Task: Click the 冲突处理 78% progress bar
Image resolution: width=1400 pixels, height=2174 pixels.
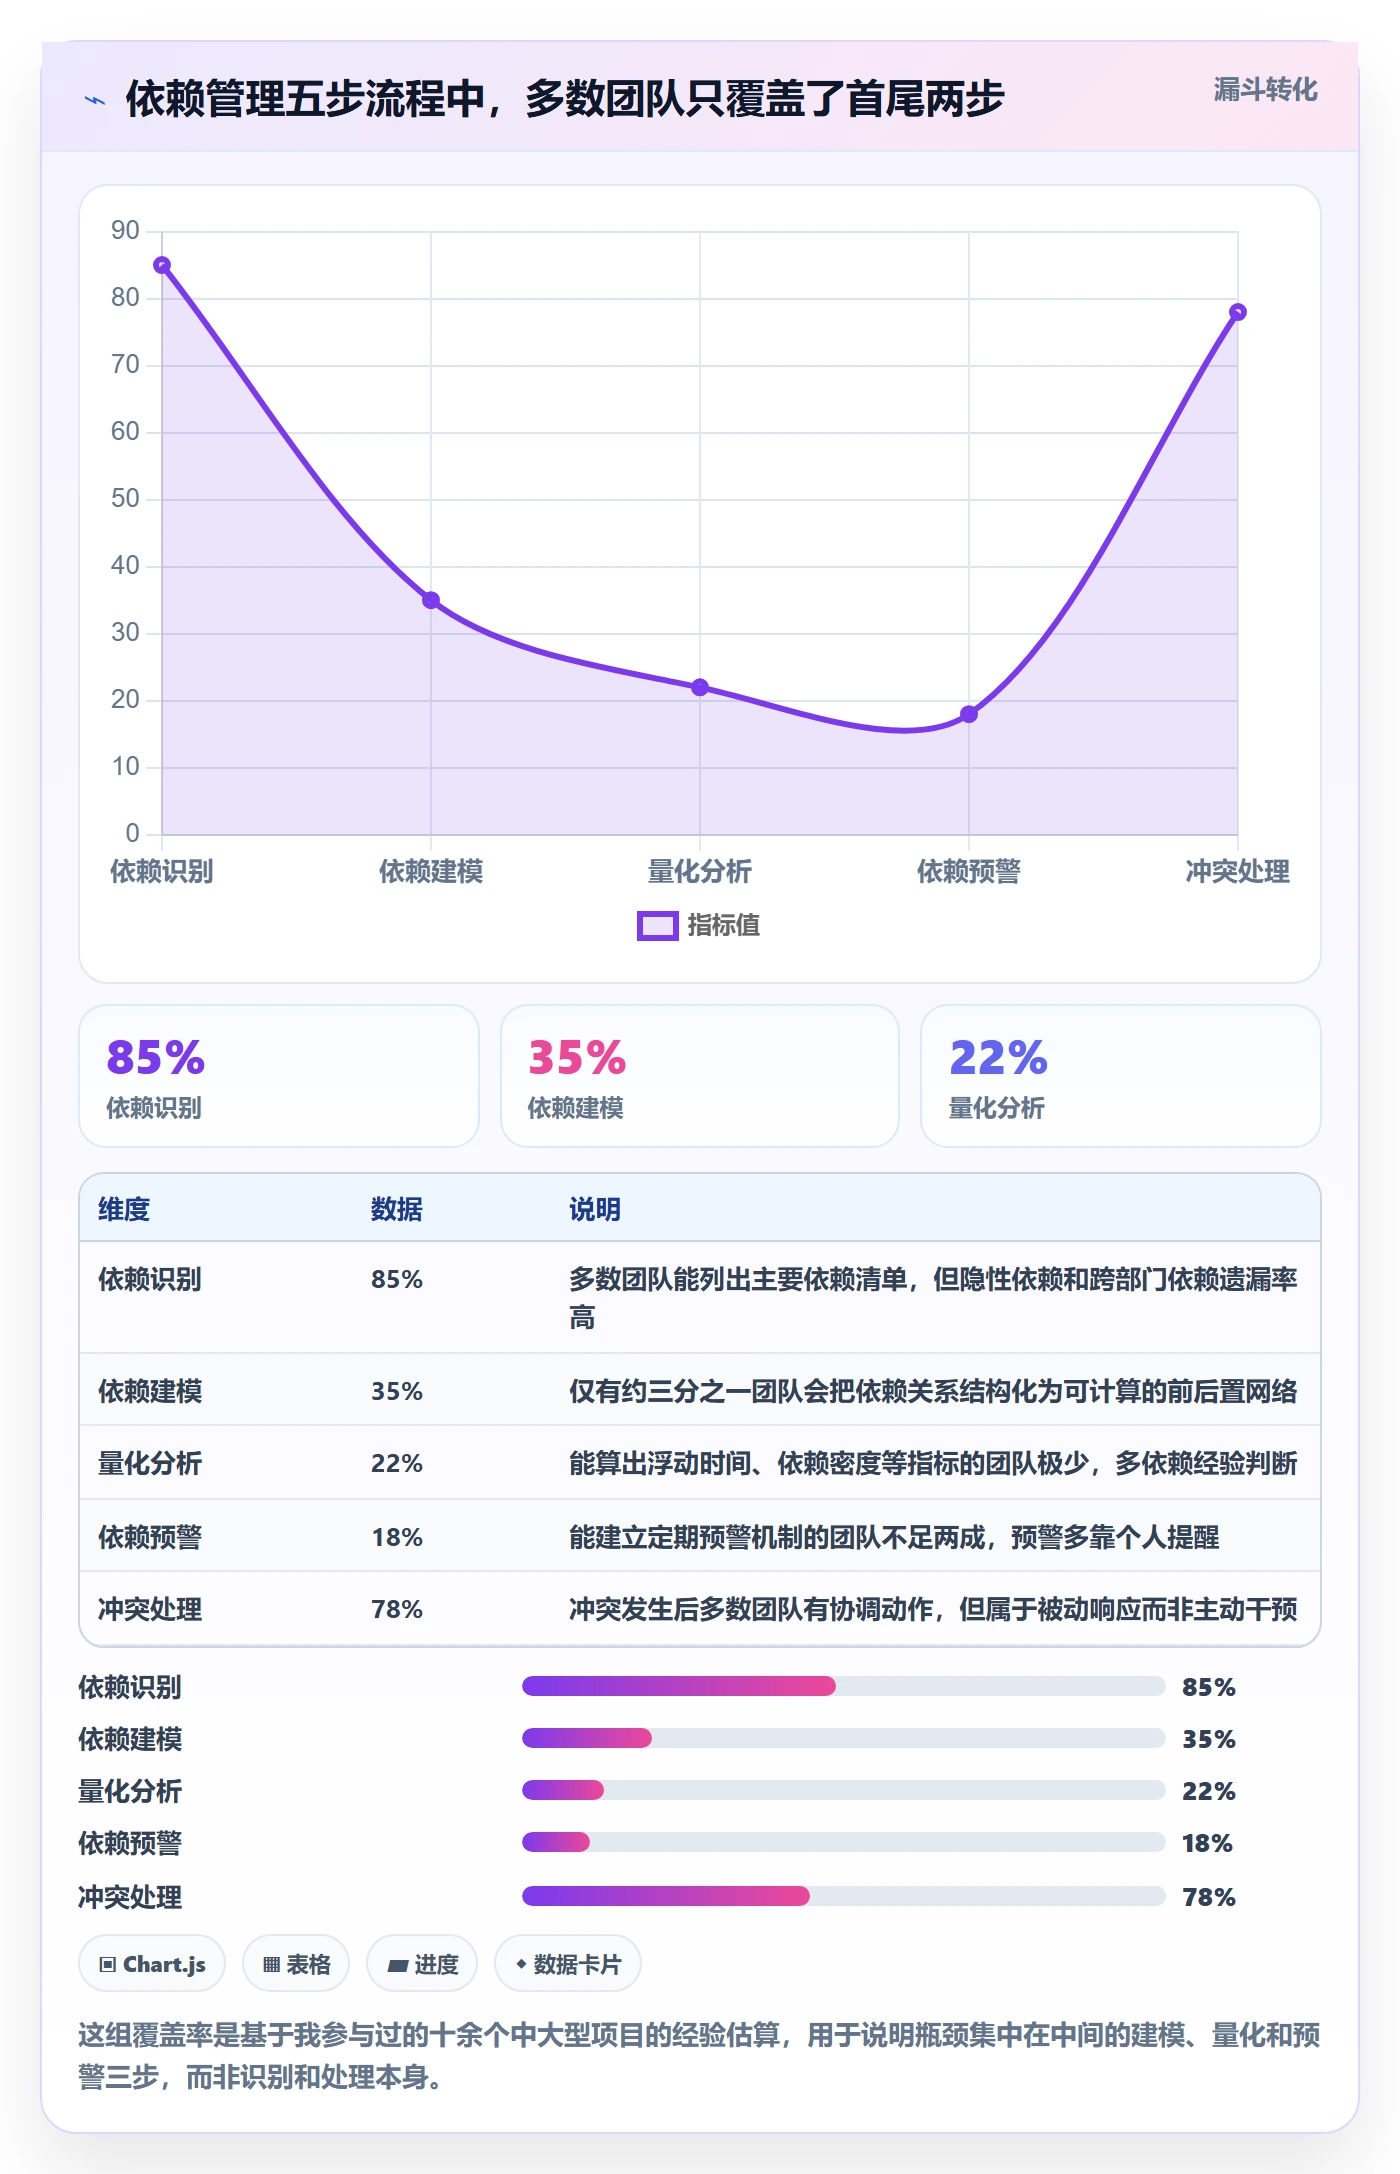Action: [x=844, y=1896]
